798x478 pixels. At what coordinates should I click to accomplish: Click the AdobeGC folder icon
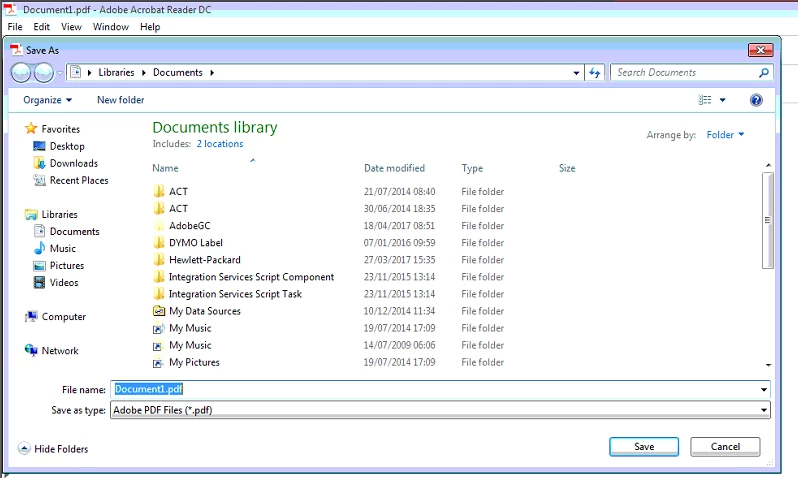point(159,226)
